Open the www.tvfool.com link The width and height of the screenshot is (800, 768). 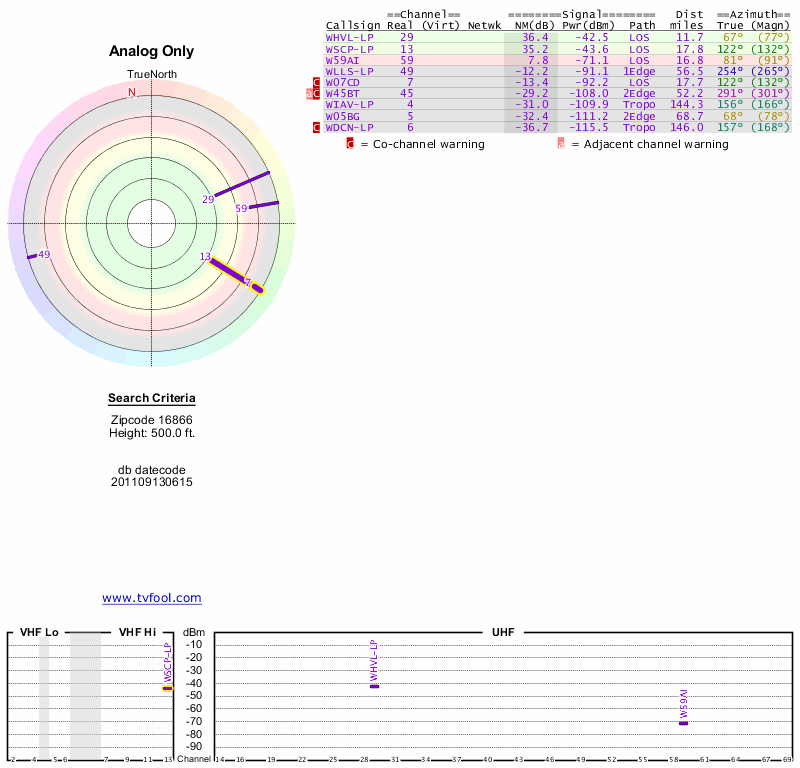(152, 598)
